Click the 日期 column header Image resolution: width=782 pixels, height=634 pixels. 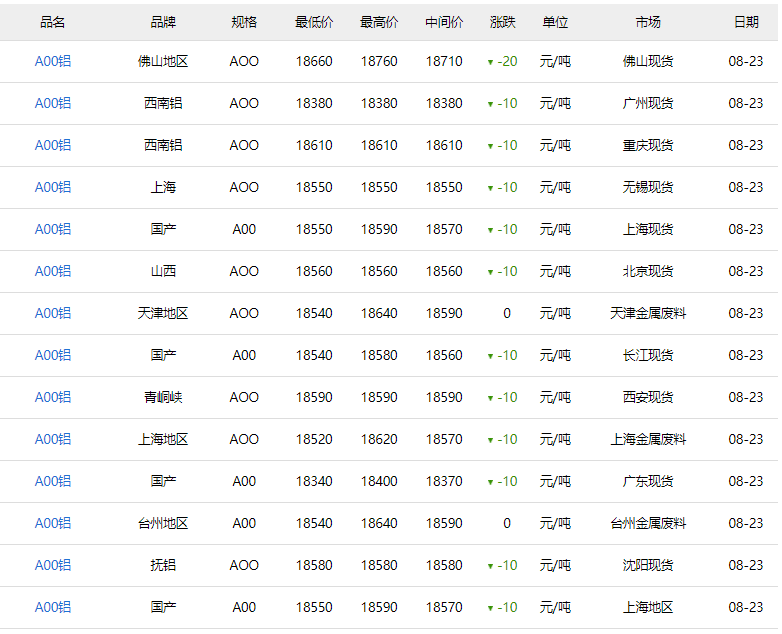click(745, 22)
